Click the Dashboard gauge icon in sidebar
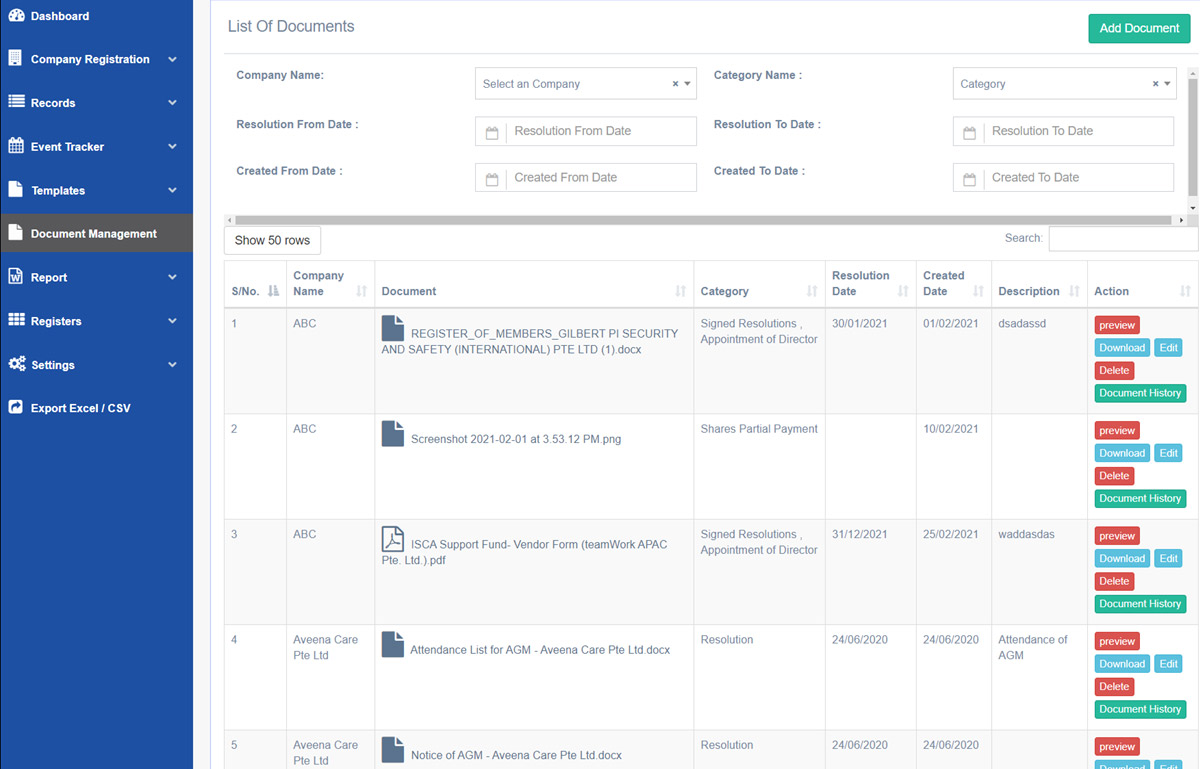 15,16
